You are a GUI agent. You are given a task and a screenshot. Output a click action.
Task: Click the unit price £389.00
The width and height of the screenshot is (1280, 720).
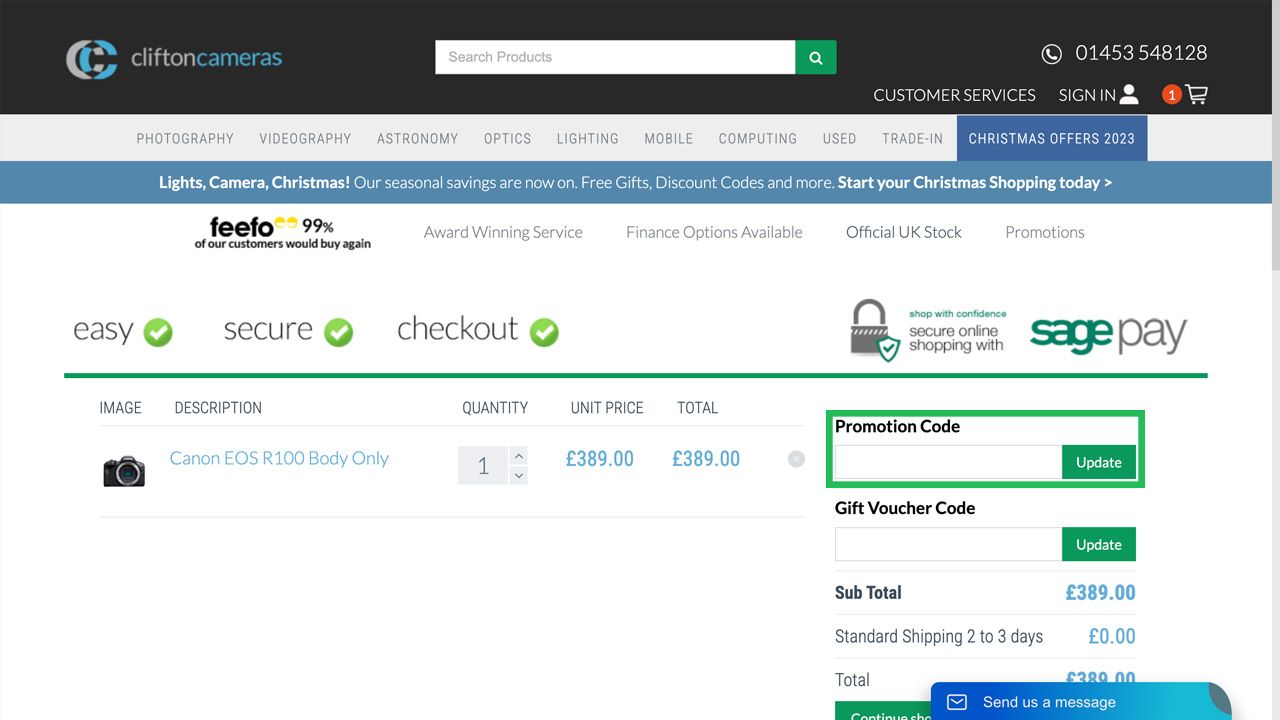[600, 459]
